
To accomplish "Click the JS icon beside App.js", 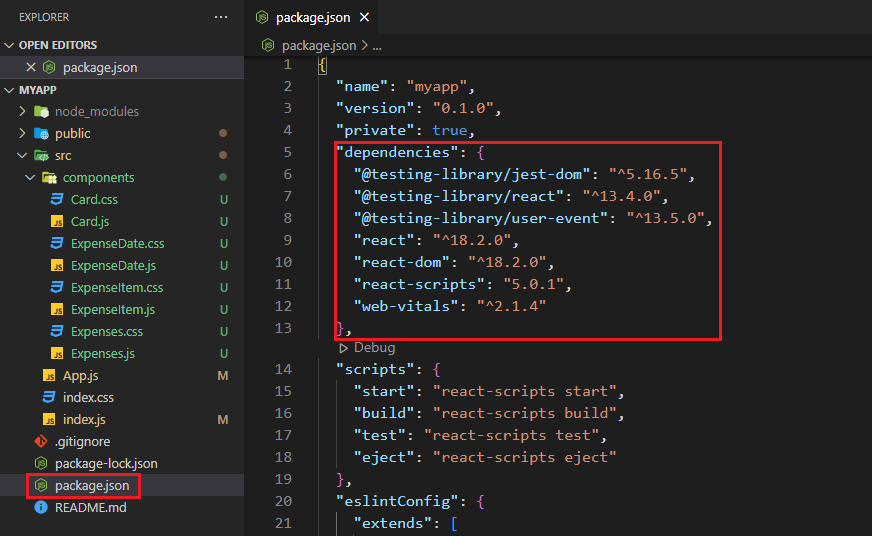I will pos(49,375).
